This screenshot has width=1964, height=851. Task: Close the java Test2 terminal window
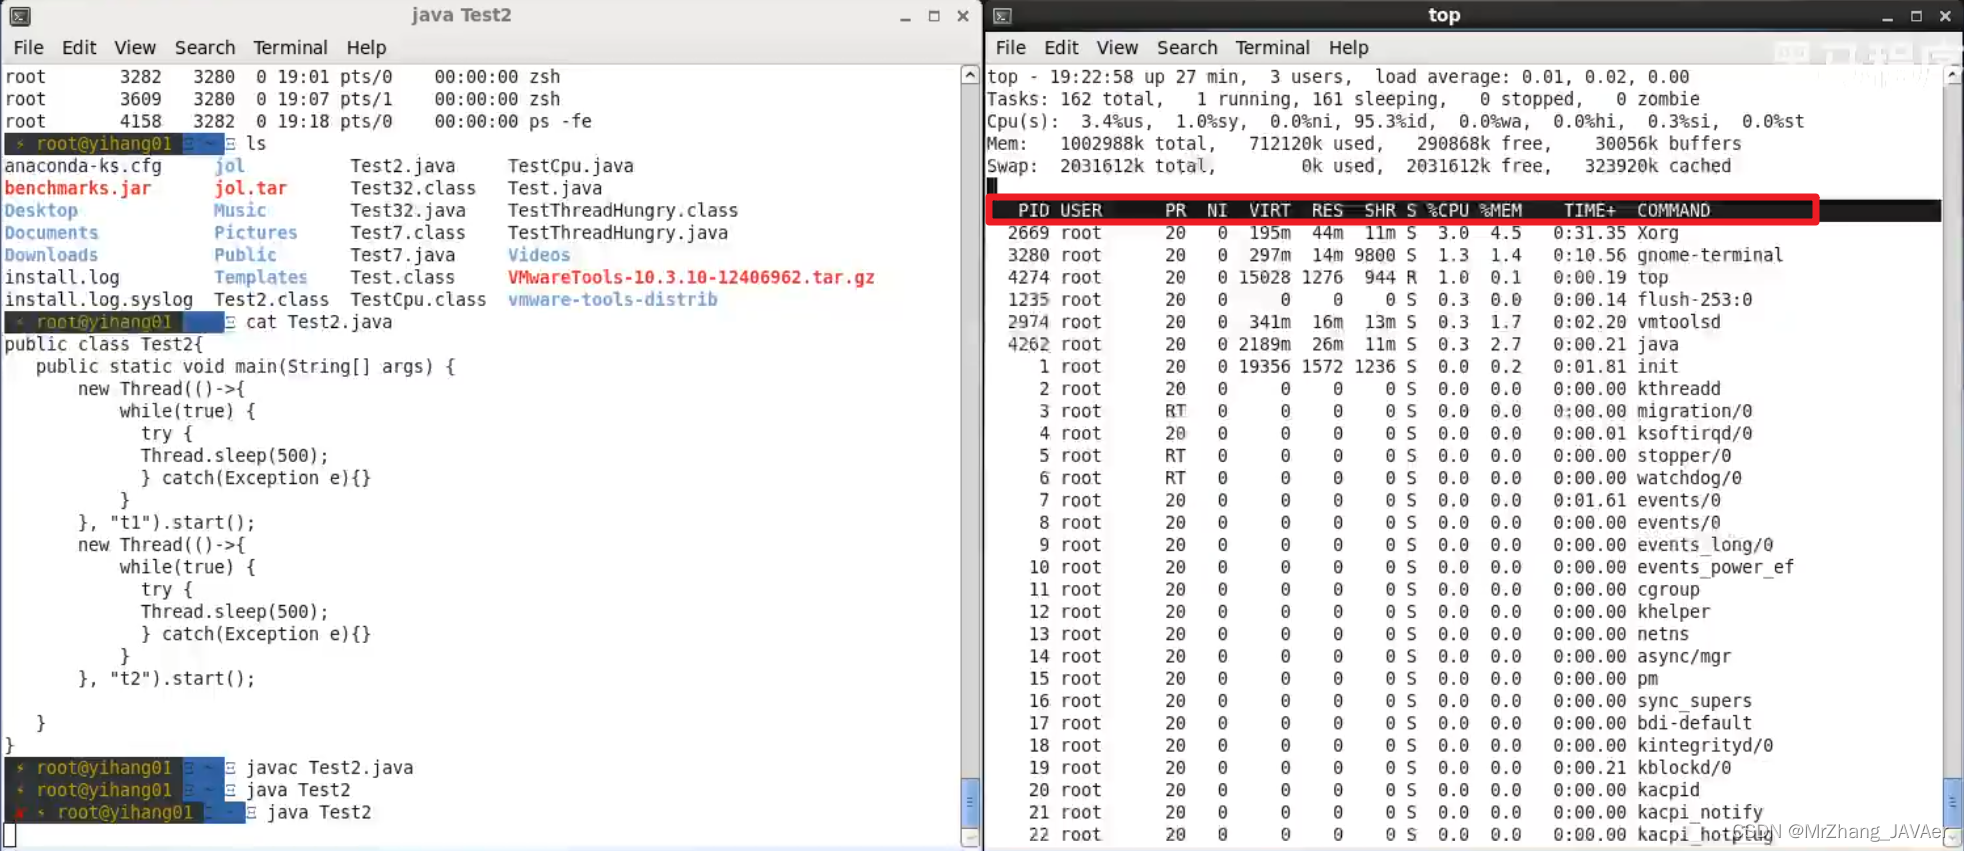(963, 16)
